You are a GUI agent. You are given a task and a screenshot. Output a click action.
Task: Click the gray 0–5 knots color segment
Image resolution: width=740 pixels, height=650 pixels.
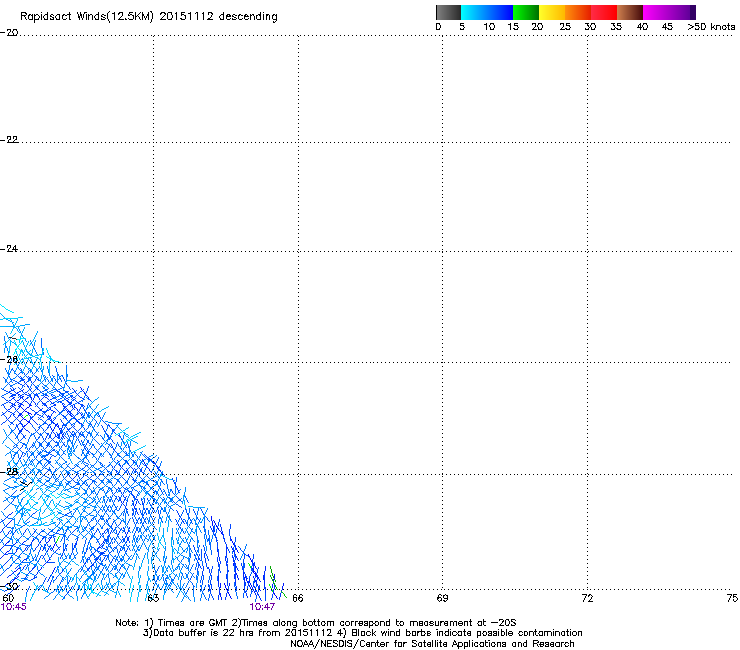click(448, 12)
